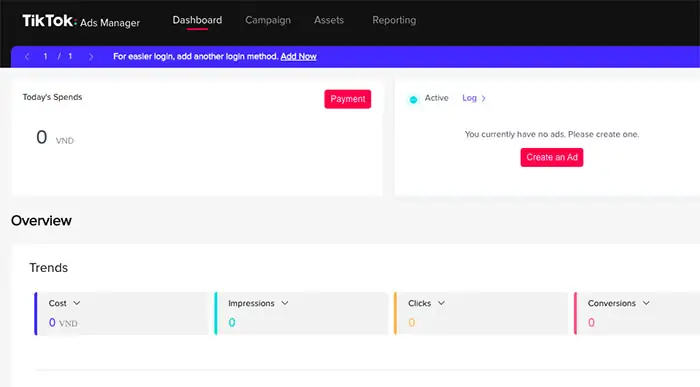Click the Today's Spends label

tap(52, 97)
